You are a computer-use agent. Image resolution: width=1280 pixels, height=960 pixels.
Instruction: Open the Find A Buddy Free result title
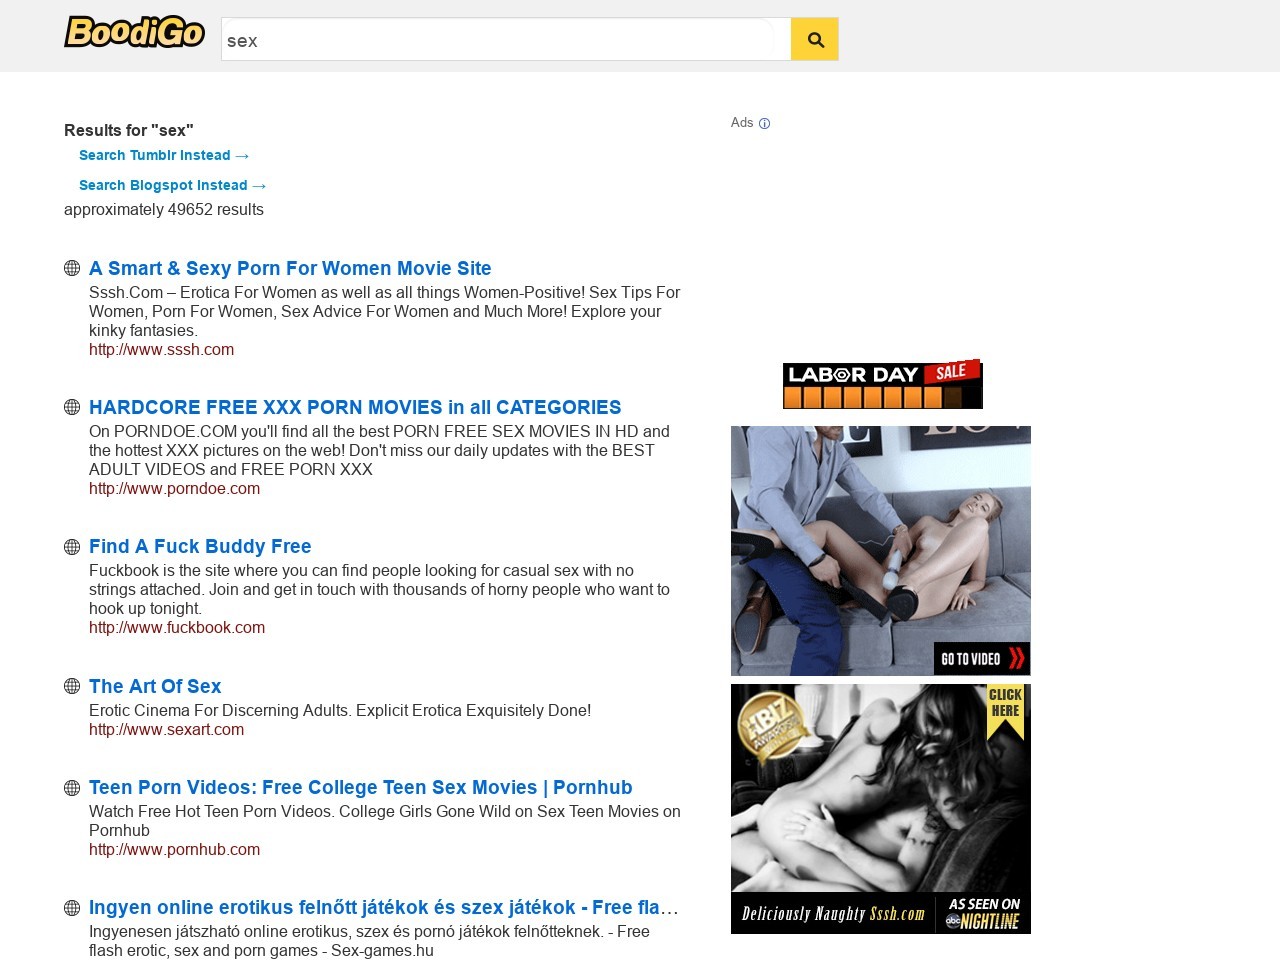click(x=200, y=547)
